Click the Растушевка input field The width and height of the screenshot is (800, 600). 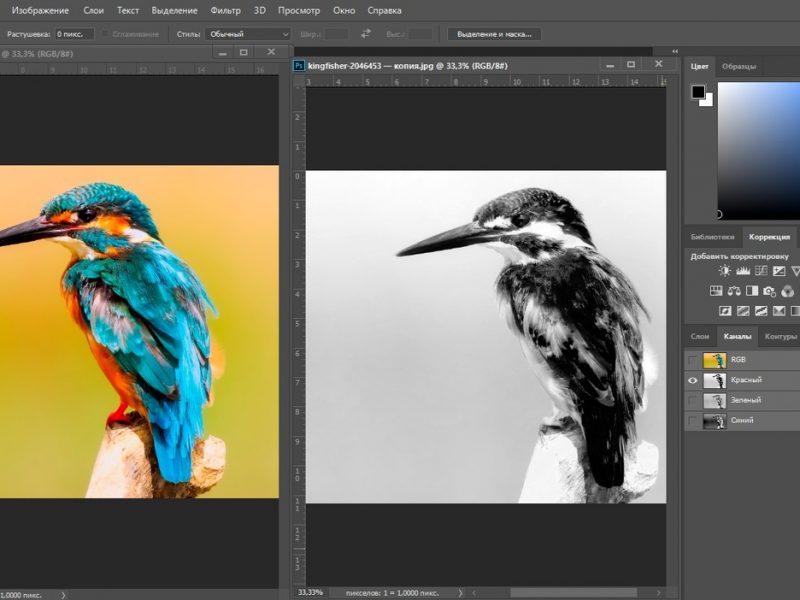(74, 34)
